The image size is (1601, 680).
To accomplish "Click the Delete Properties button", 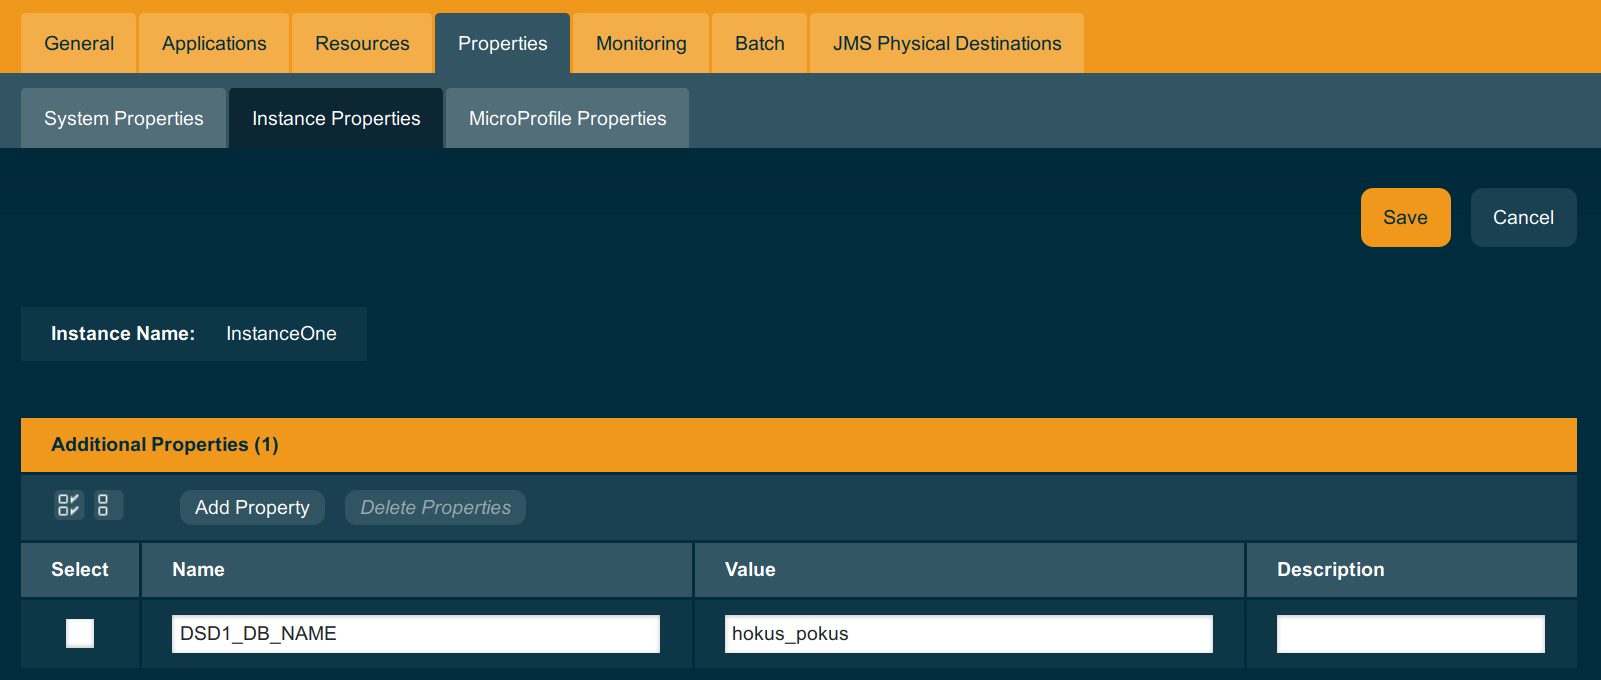I will [435, 508].
